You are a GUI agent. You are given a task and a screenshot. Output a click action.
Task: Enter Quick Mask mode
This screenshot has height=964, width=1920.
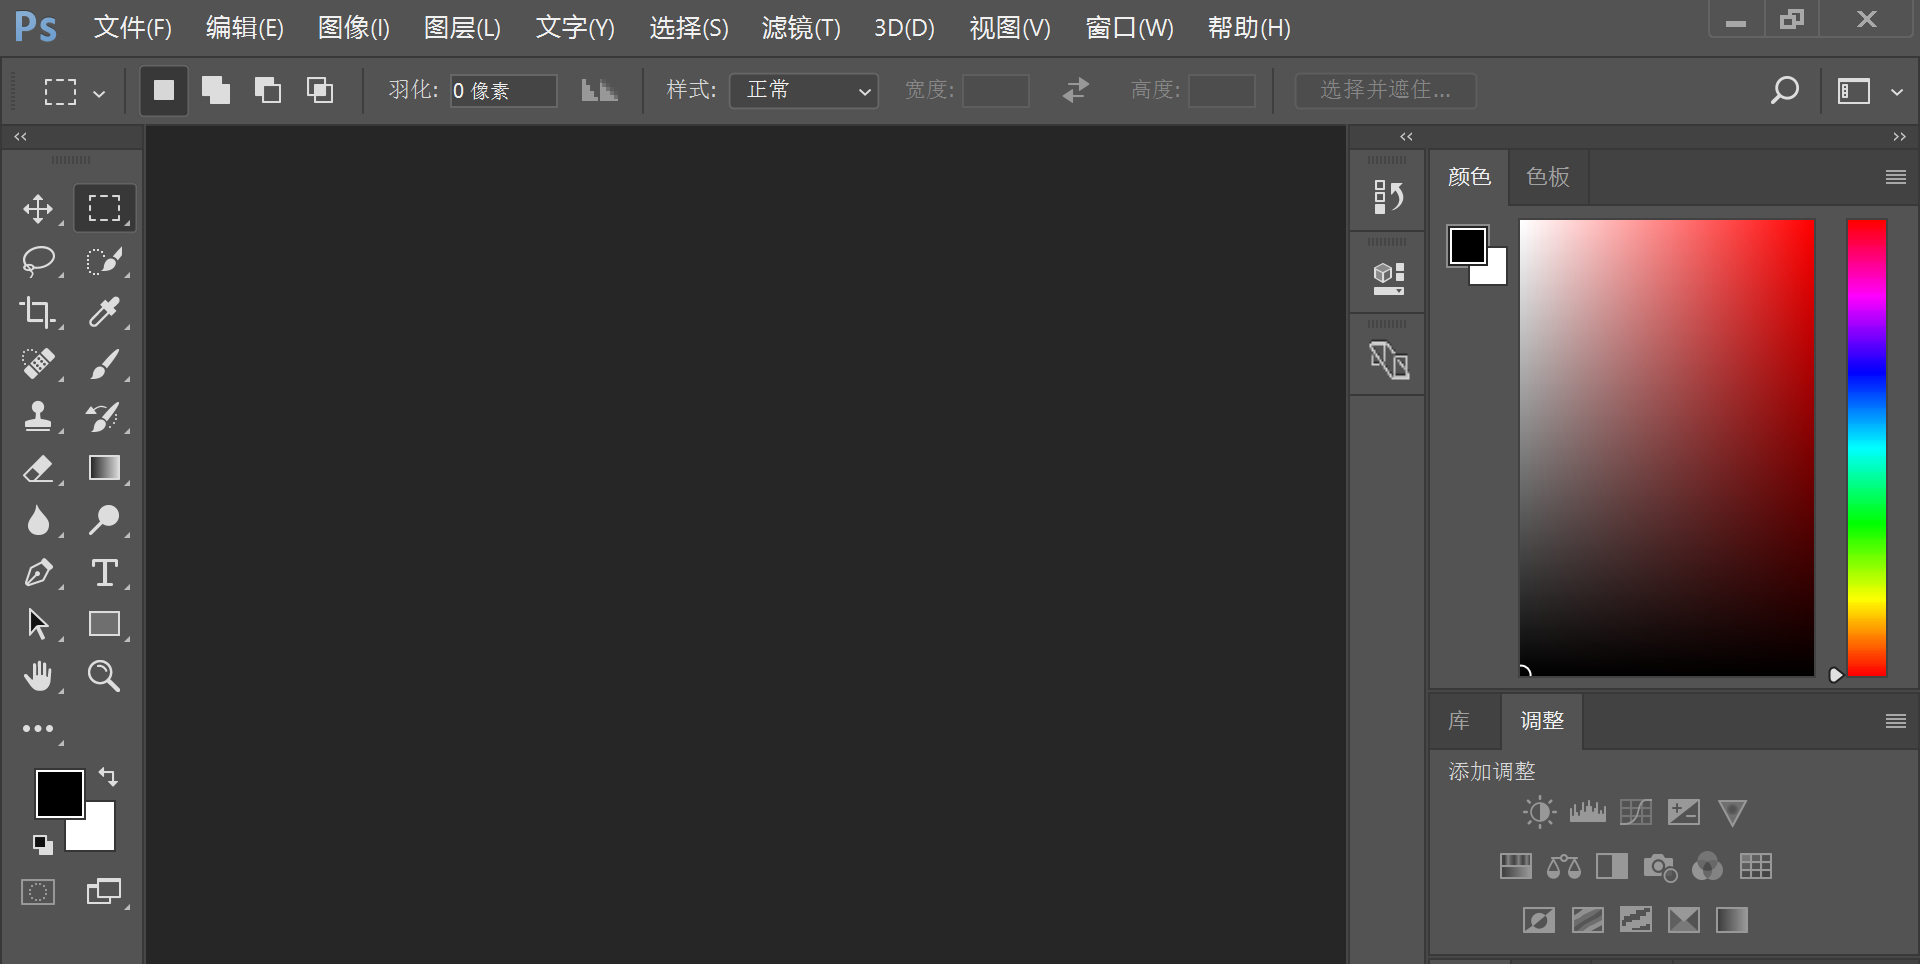click(37, 891)
